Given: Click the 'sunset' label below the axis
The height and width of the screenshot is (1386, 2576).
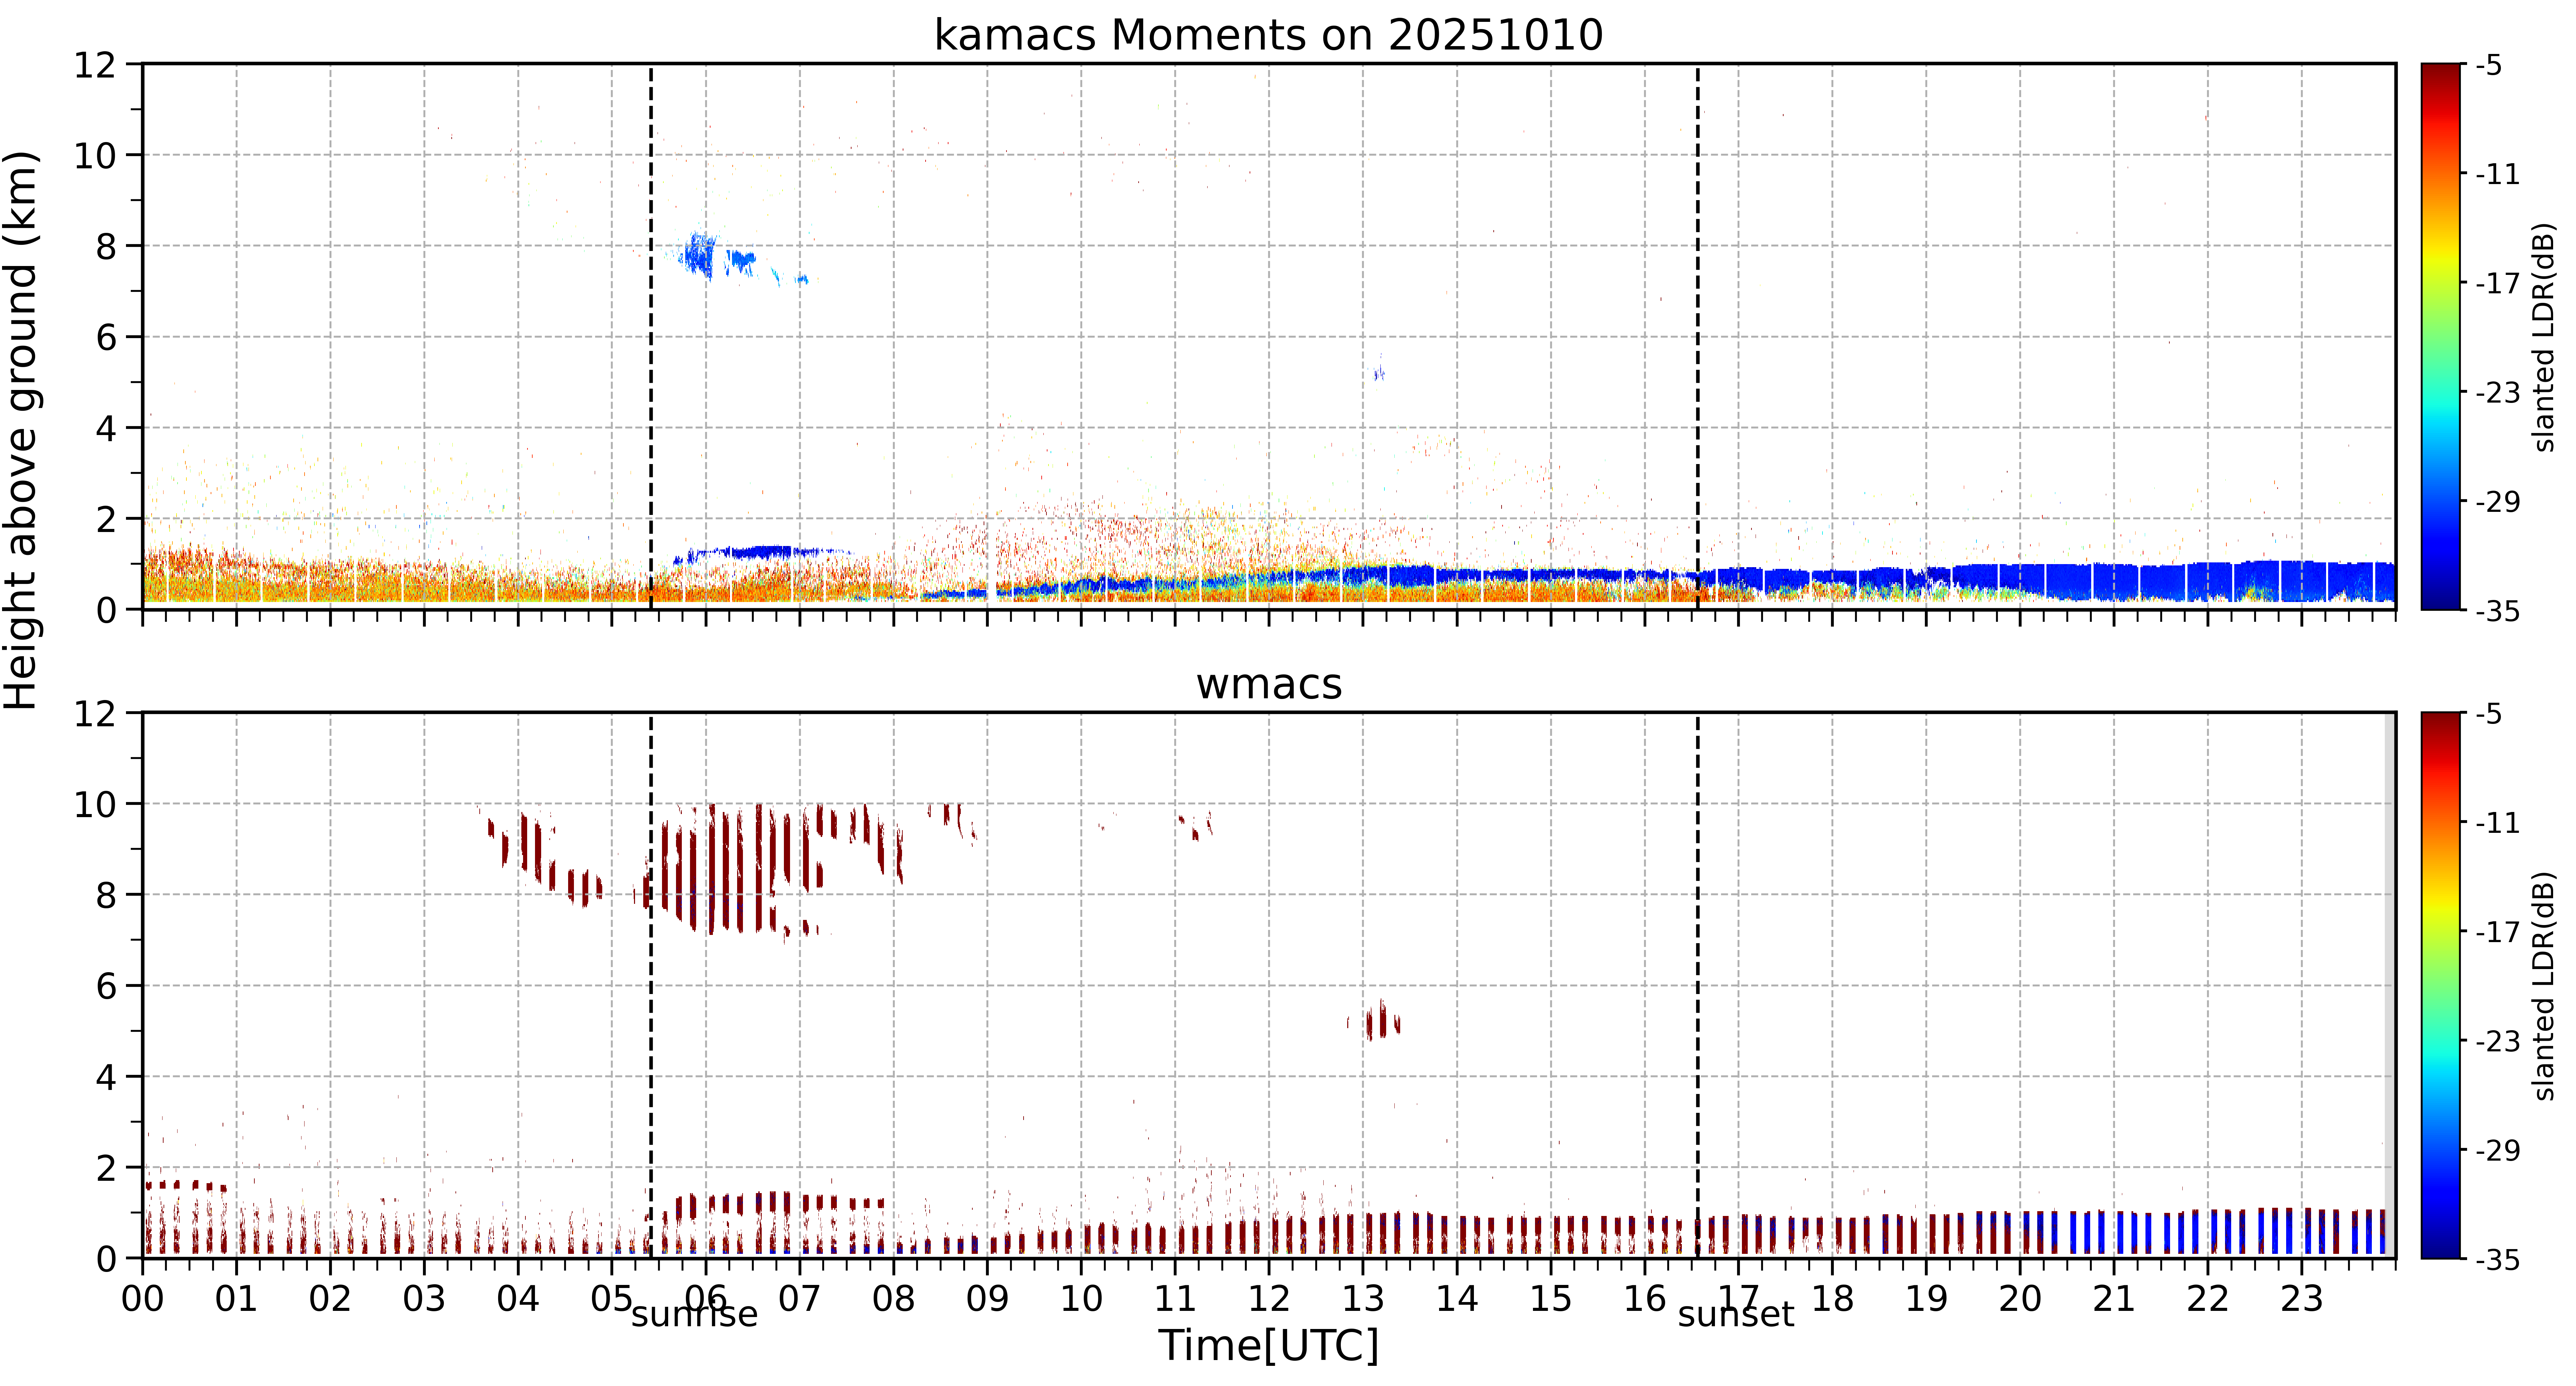Looking at the screenshot, I should click(1736, 1314).
